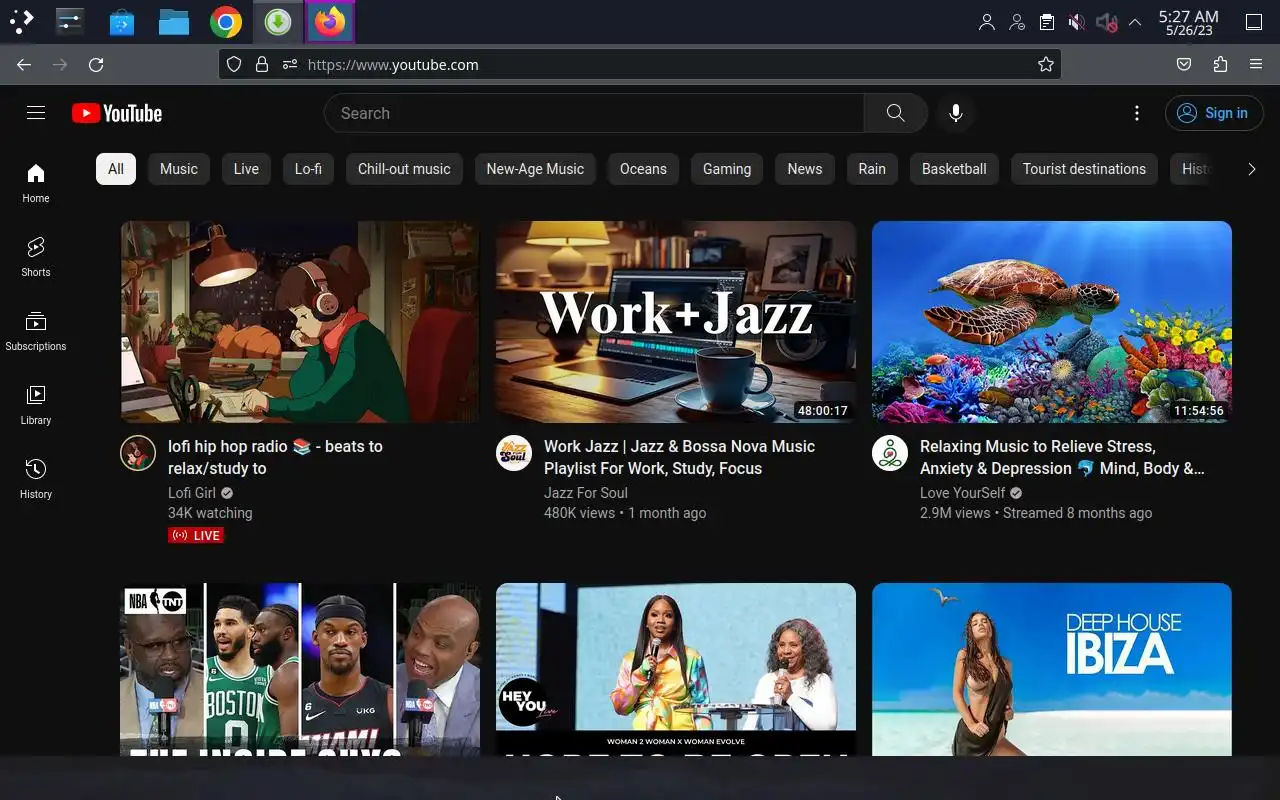The image size is (1280, 800).
Task: Open the Work+Jazz video thumbnail
Action: 676,322
